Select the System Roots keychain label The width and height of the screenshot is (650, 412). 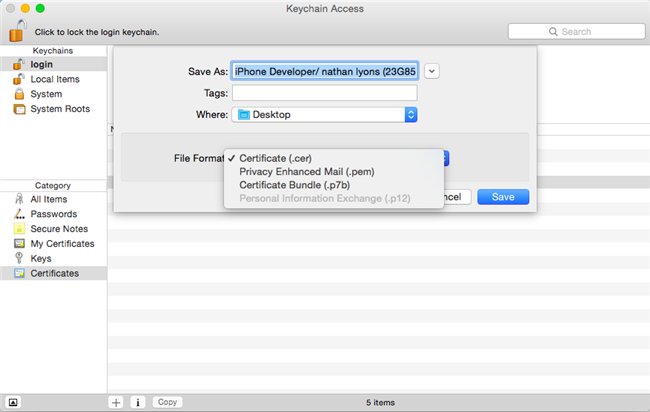click(x=60, y=109)
